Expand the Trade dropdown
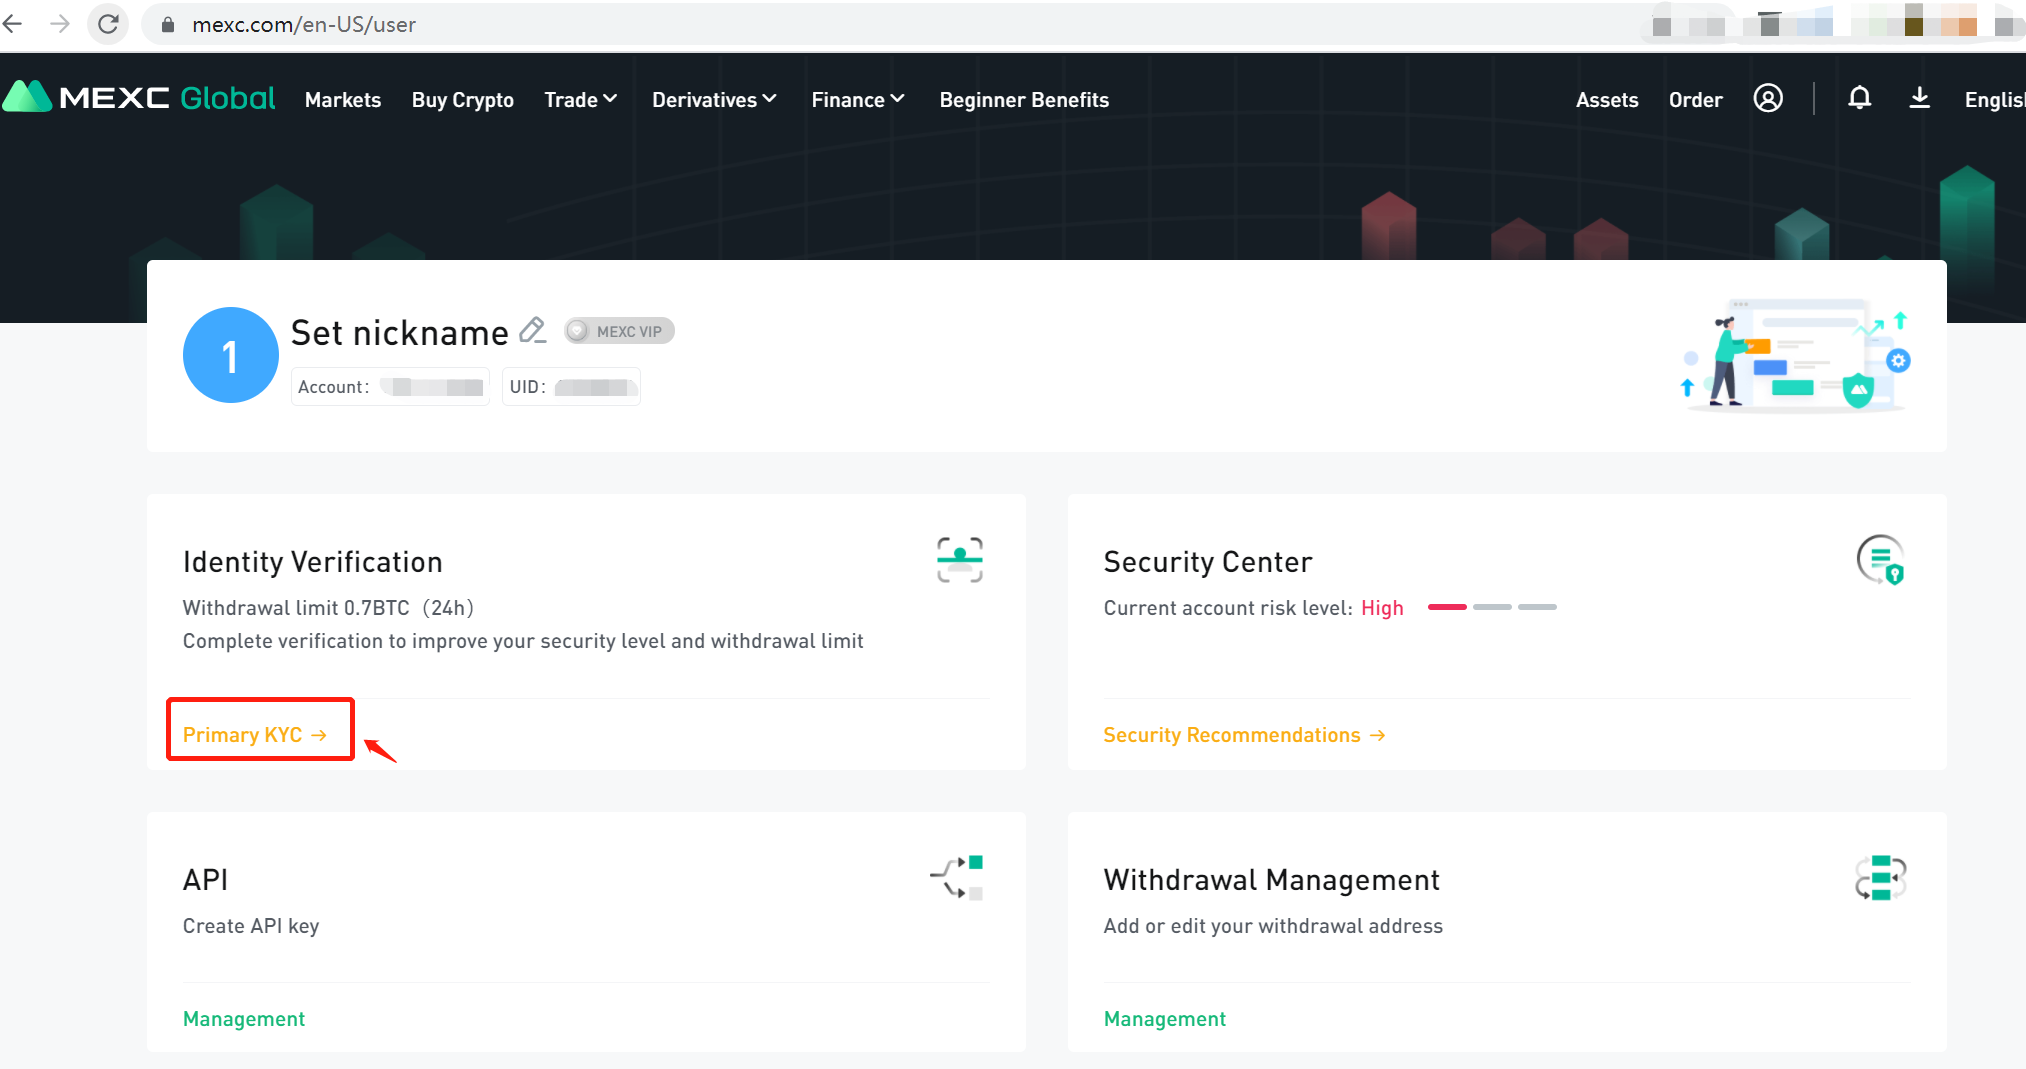Image resolution: width=2026 pixels, height=1069 pixels. 580,99
